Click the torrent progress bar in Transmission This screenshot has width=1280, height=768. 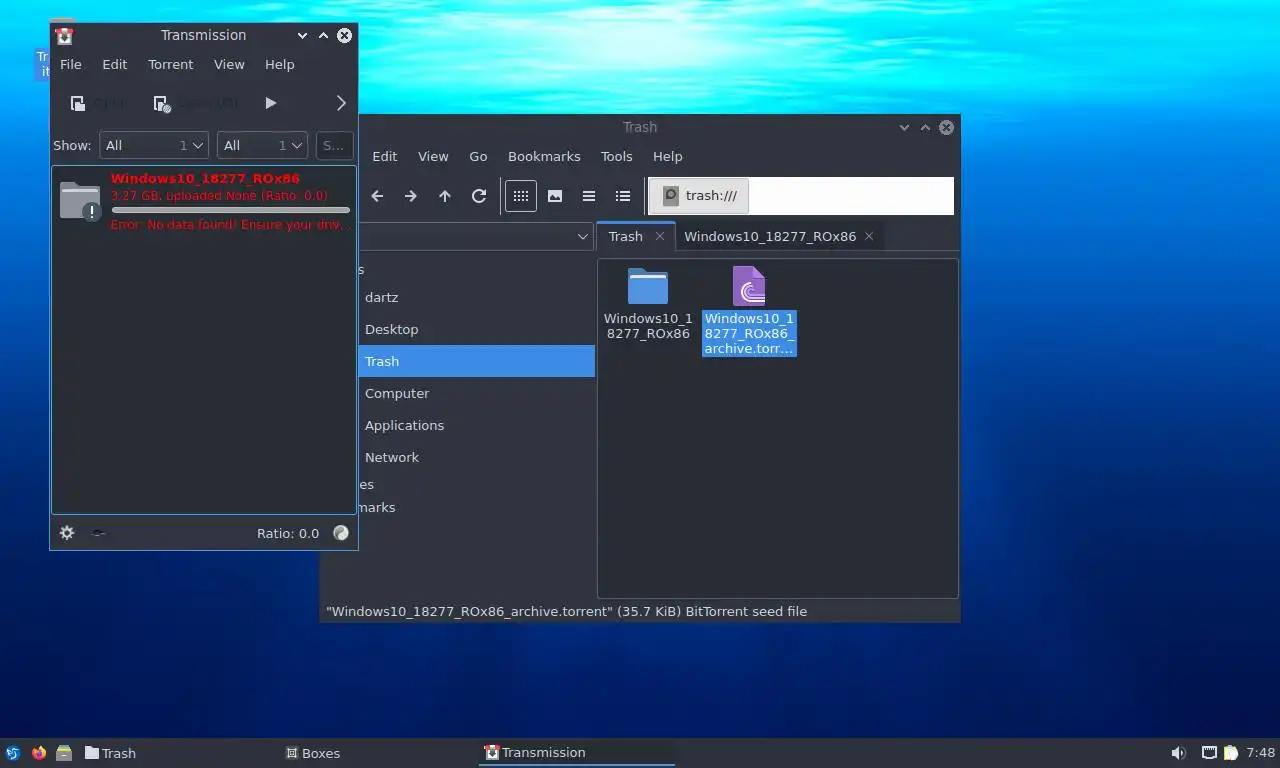click(x=231, y=210)
